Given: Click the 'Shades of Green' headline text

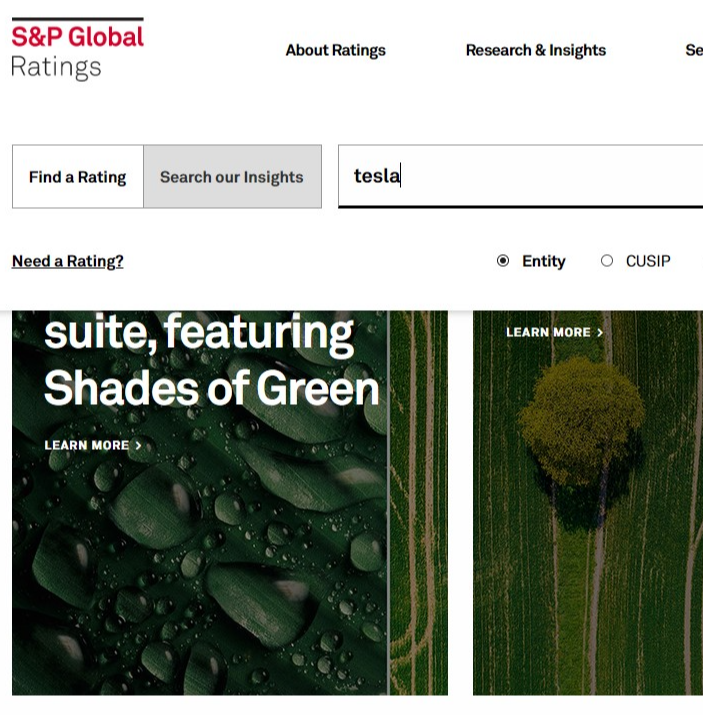Looking at the screenshot, I should pyautogui.click(x=212, y=389).
